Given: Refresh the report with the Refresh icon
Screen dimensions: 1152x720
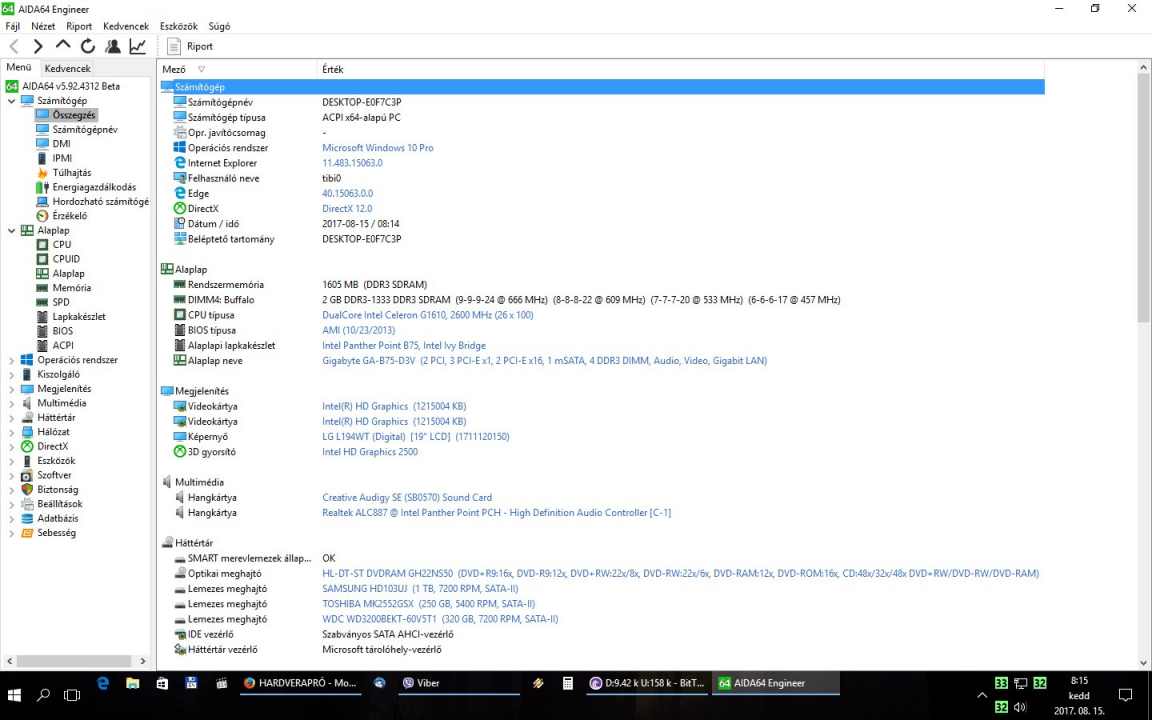Looking at the screenshot, I should pyautogui.click(x=88, y=46).
